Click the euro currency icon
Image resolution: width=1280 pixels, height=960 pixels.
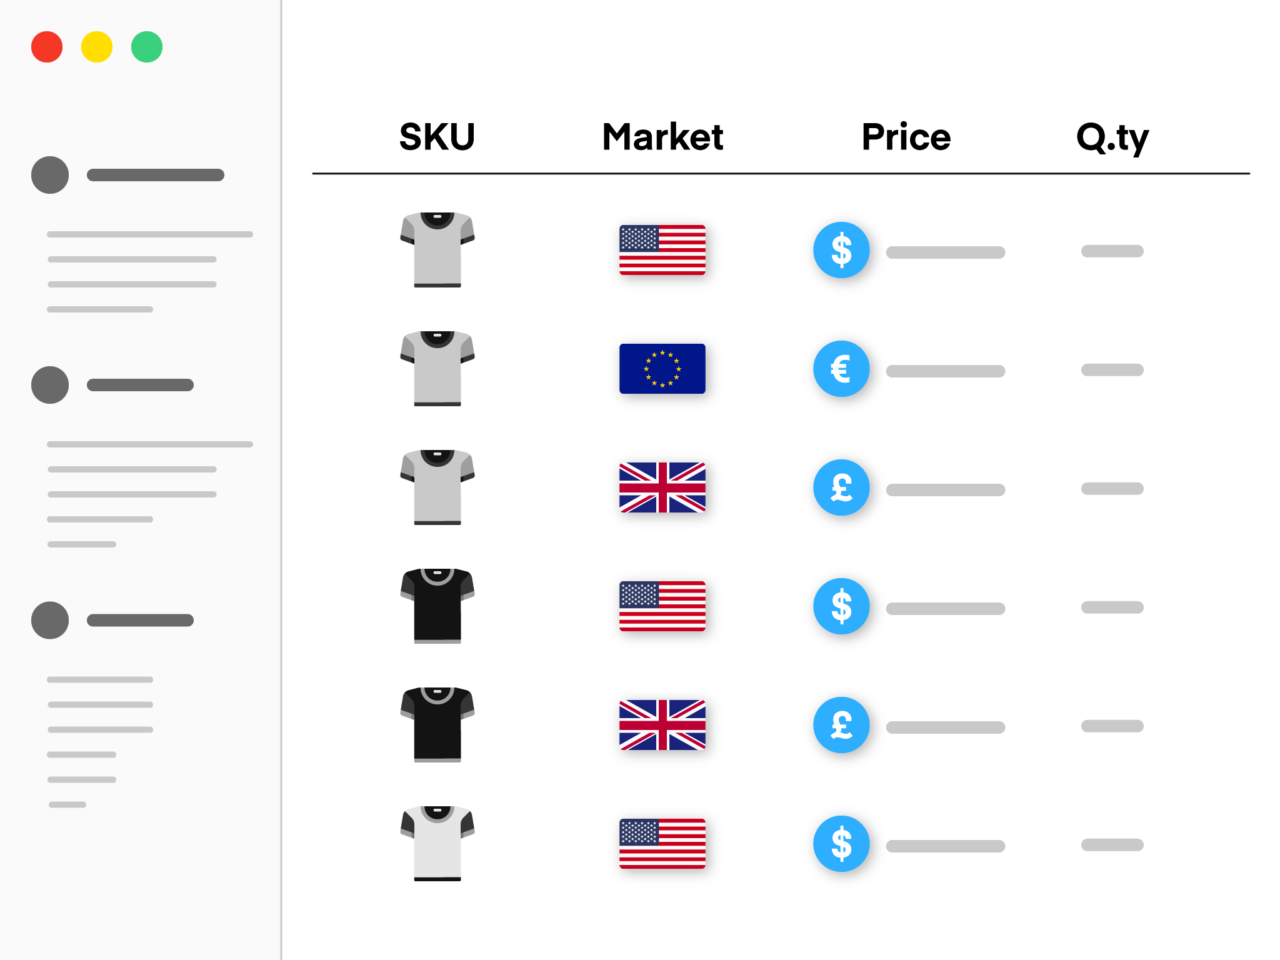[841, 369]
